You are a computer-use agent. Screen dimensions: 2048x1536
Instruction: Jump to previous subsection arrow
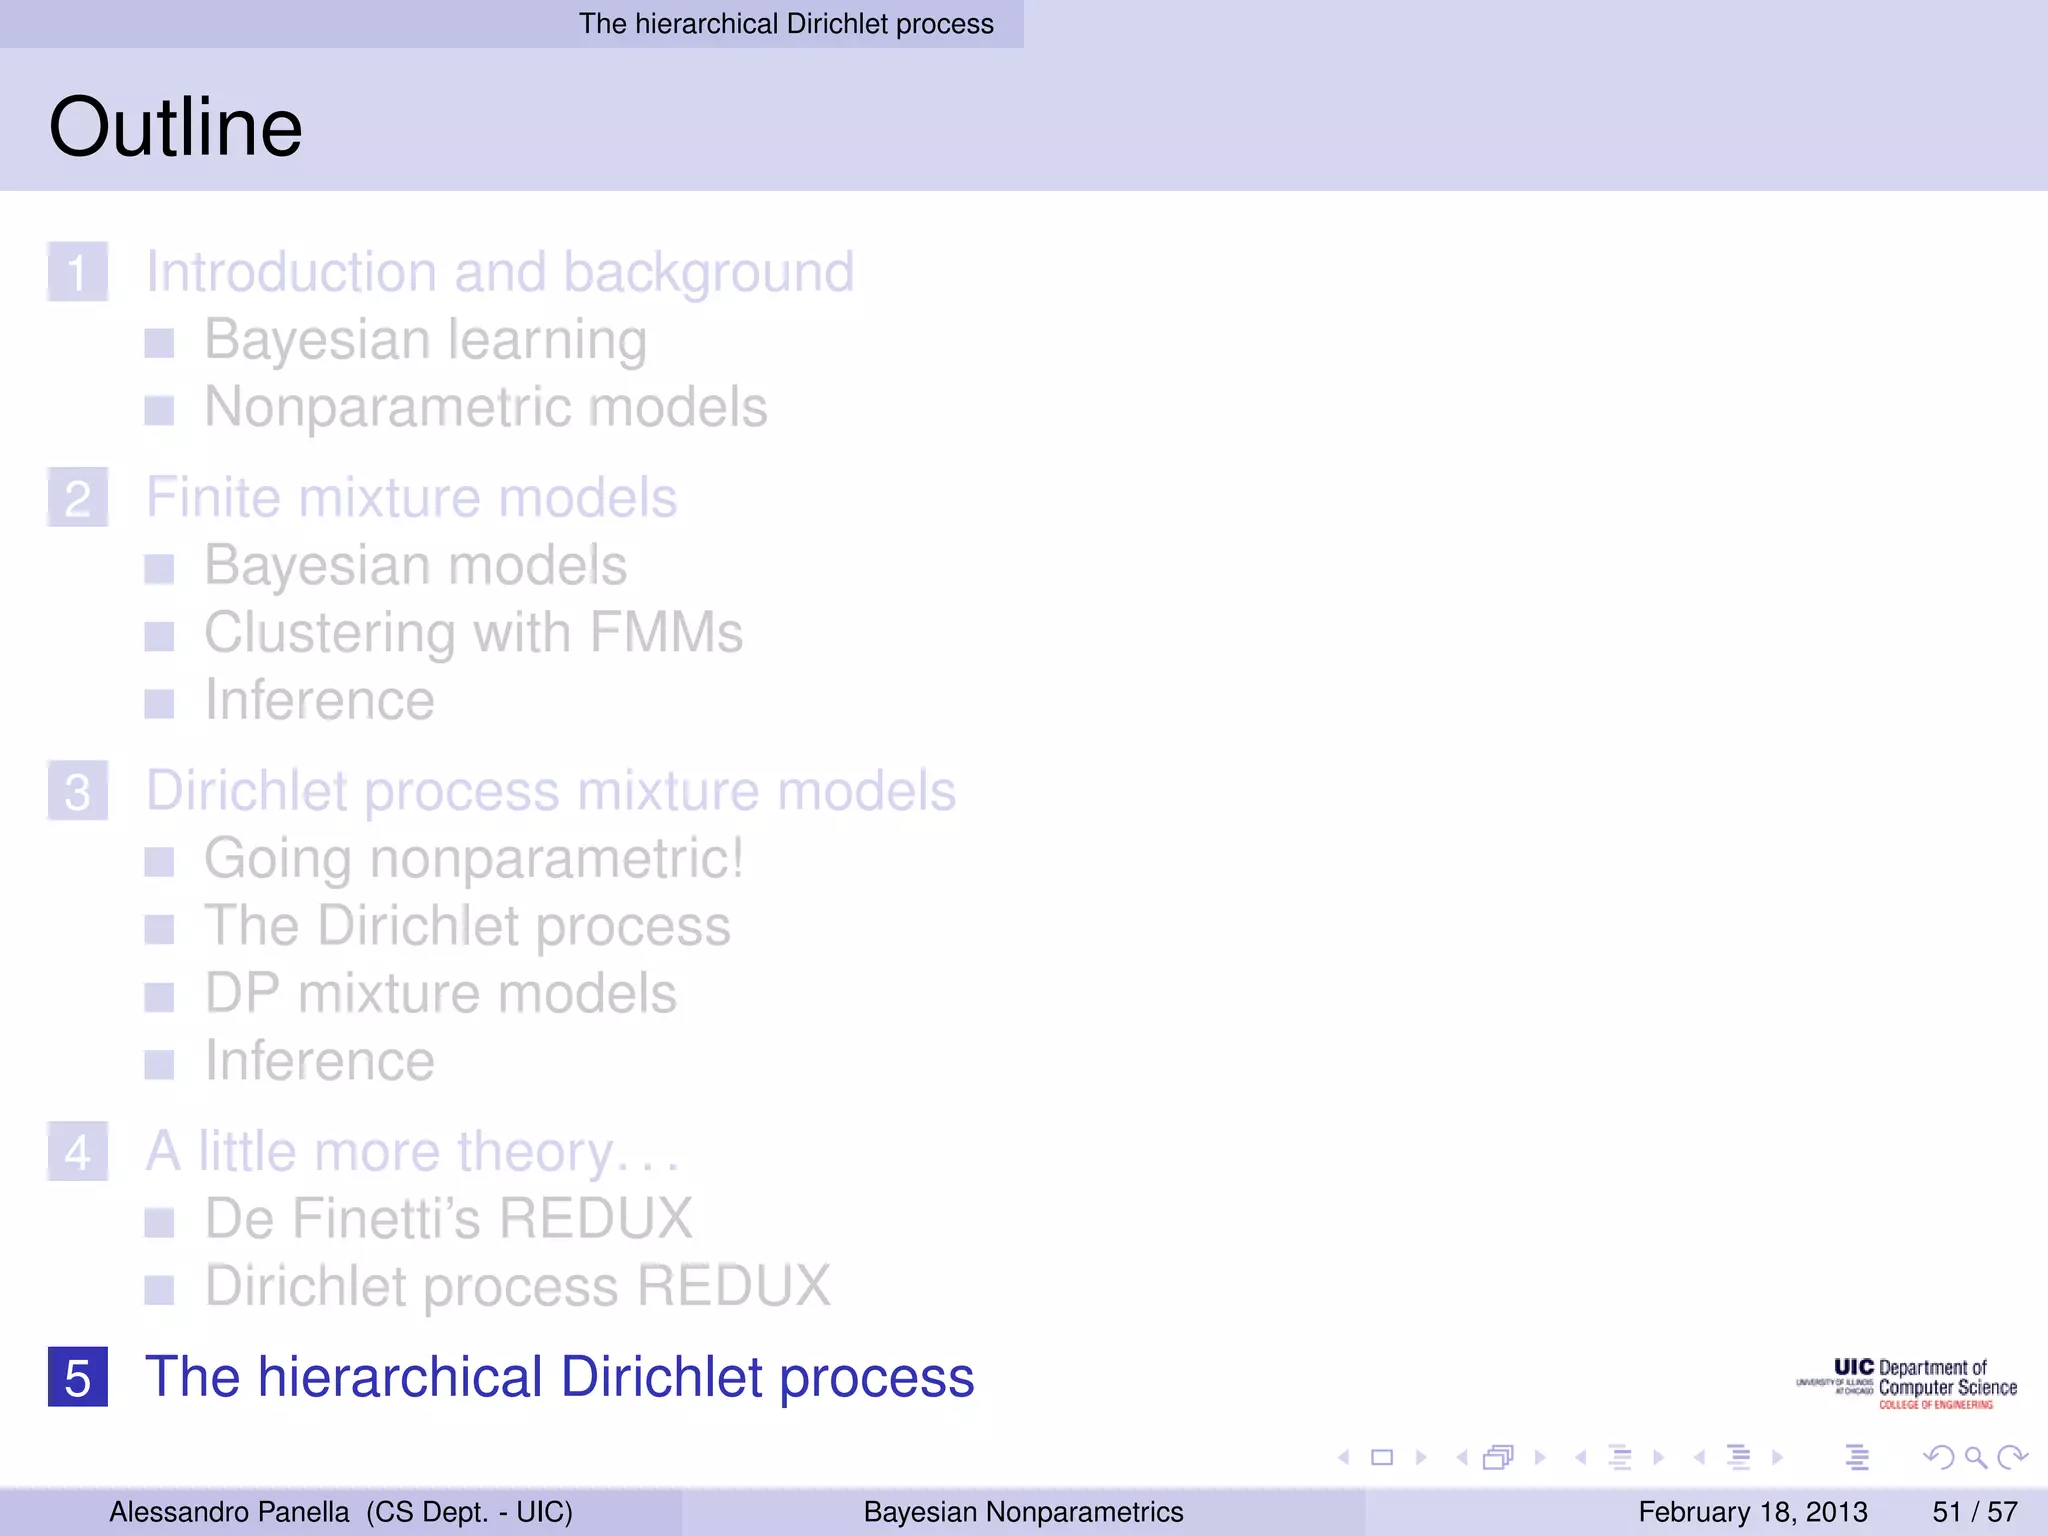(x=1581, y=1457)
